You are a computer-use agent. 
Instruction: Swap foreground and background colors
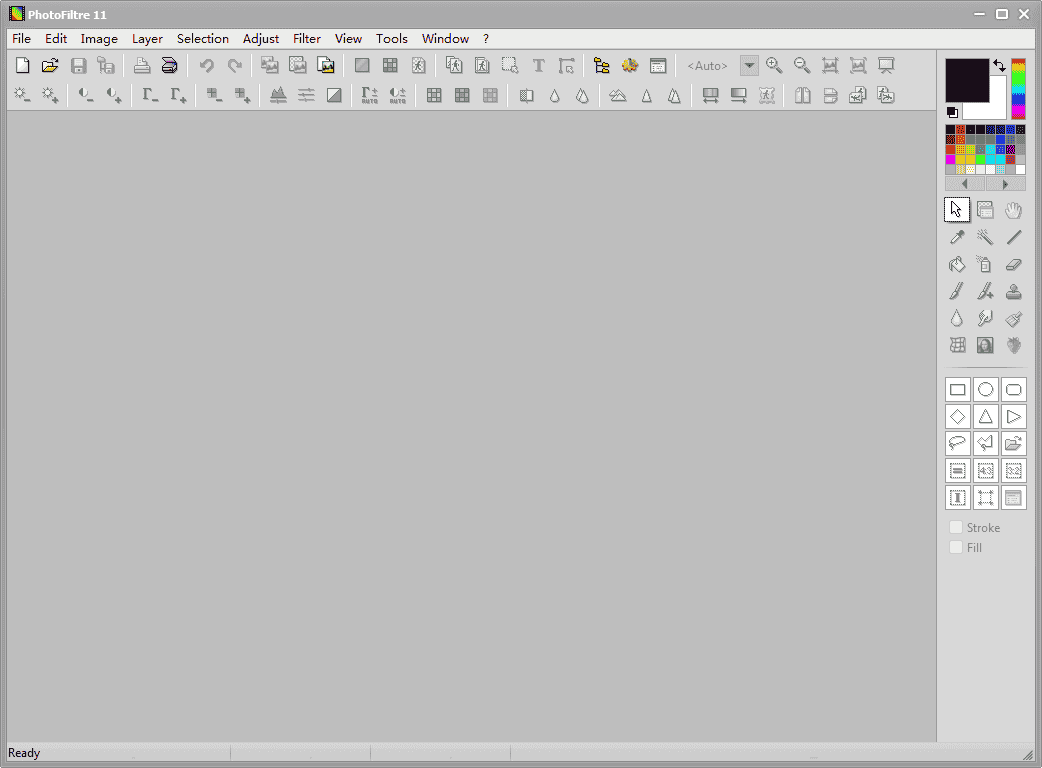pyautogui.click(x=999, y=66)
